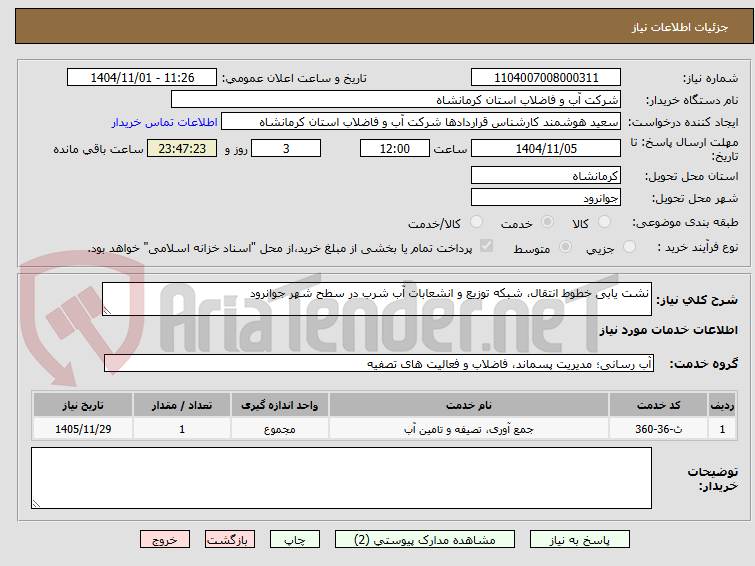Click the deadline time field 12:00
This screenshot has height=566, width=755.
(395, 148)
